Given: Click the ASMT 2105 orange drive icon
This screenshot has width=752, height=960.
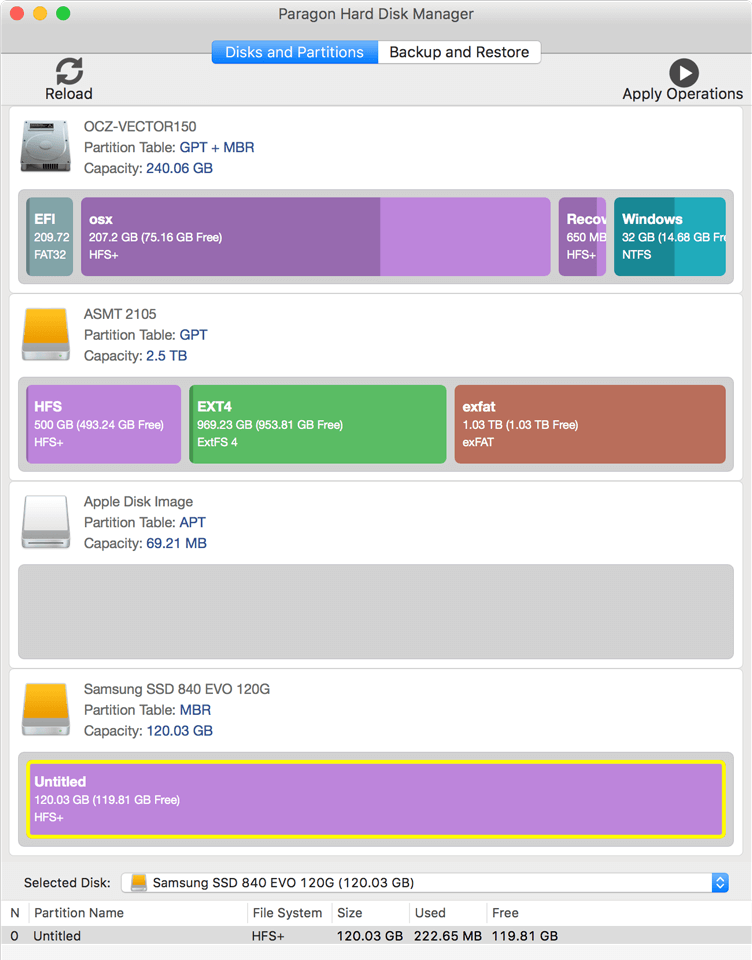Looking at the screenshot, I should [x=45, y=334].
